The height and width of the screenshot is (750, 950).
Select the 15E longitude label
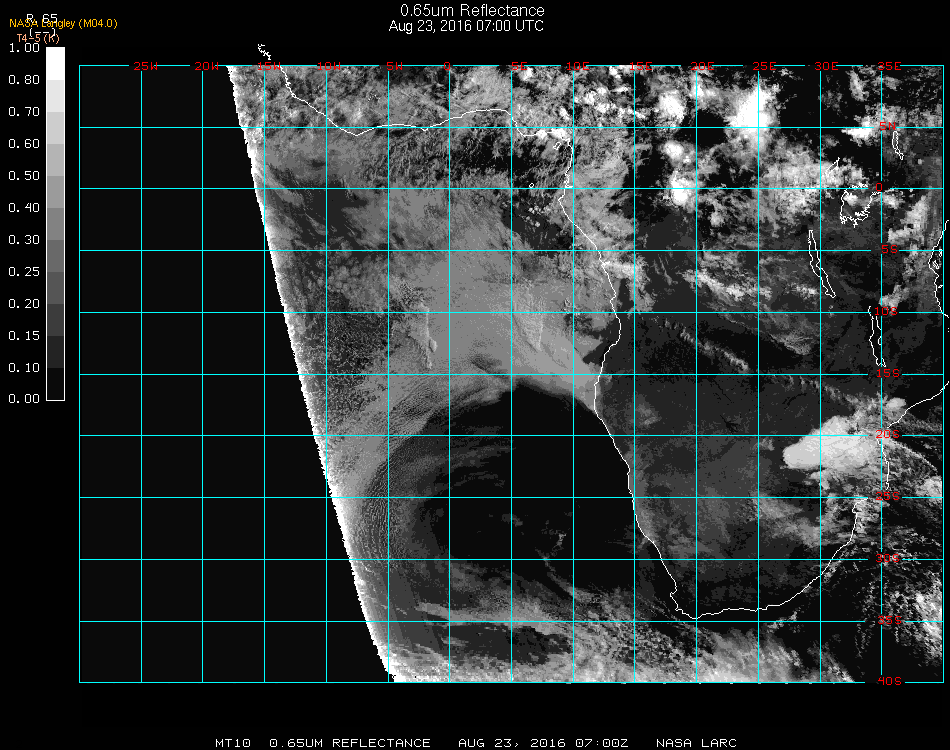(641, 66)
